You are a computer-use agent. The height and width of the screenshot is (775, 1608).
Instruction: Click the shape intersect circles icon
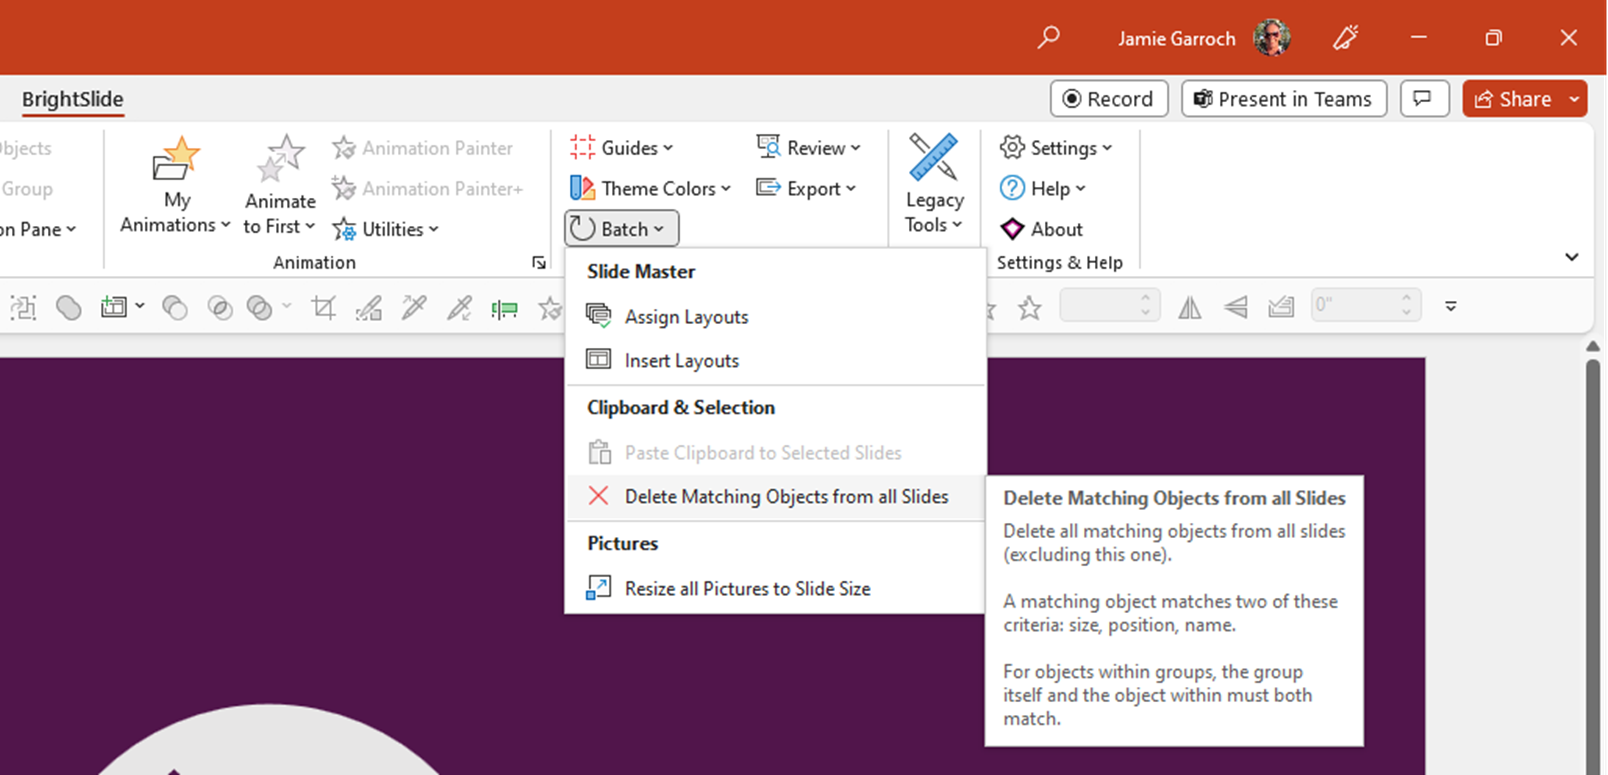coord(220,307)
